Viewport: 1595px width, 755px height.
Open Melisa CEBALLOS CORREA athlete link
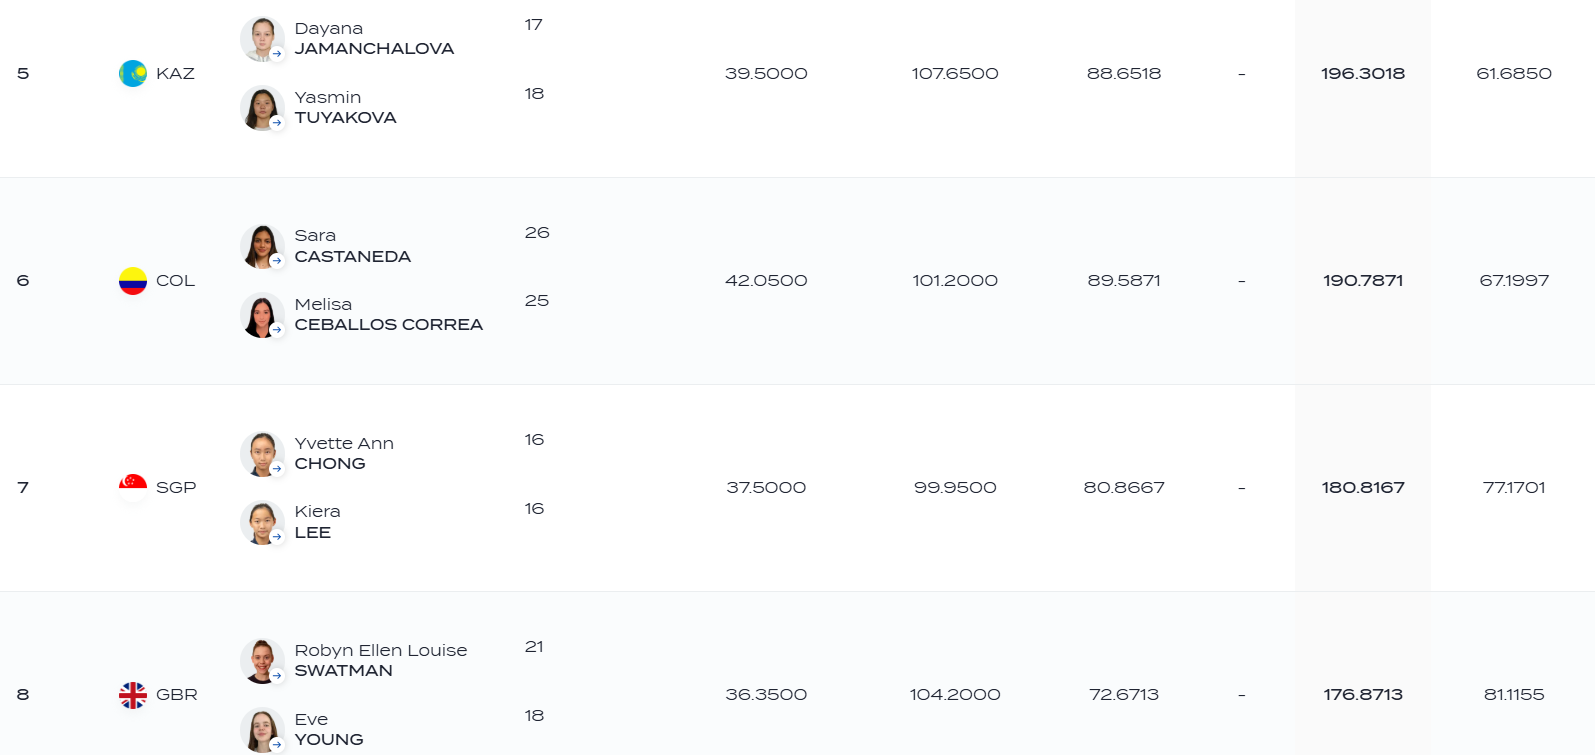tap(388, 314)
